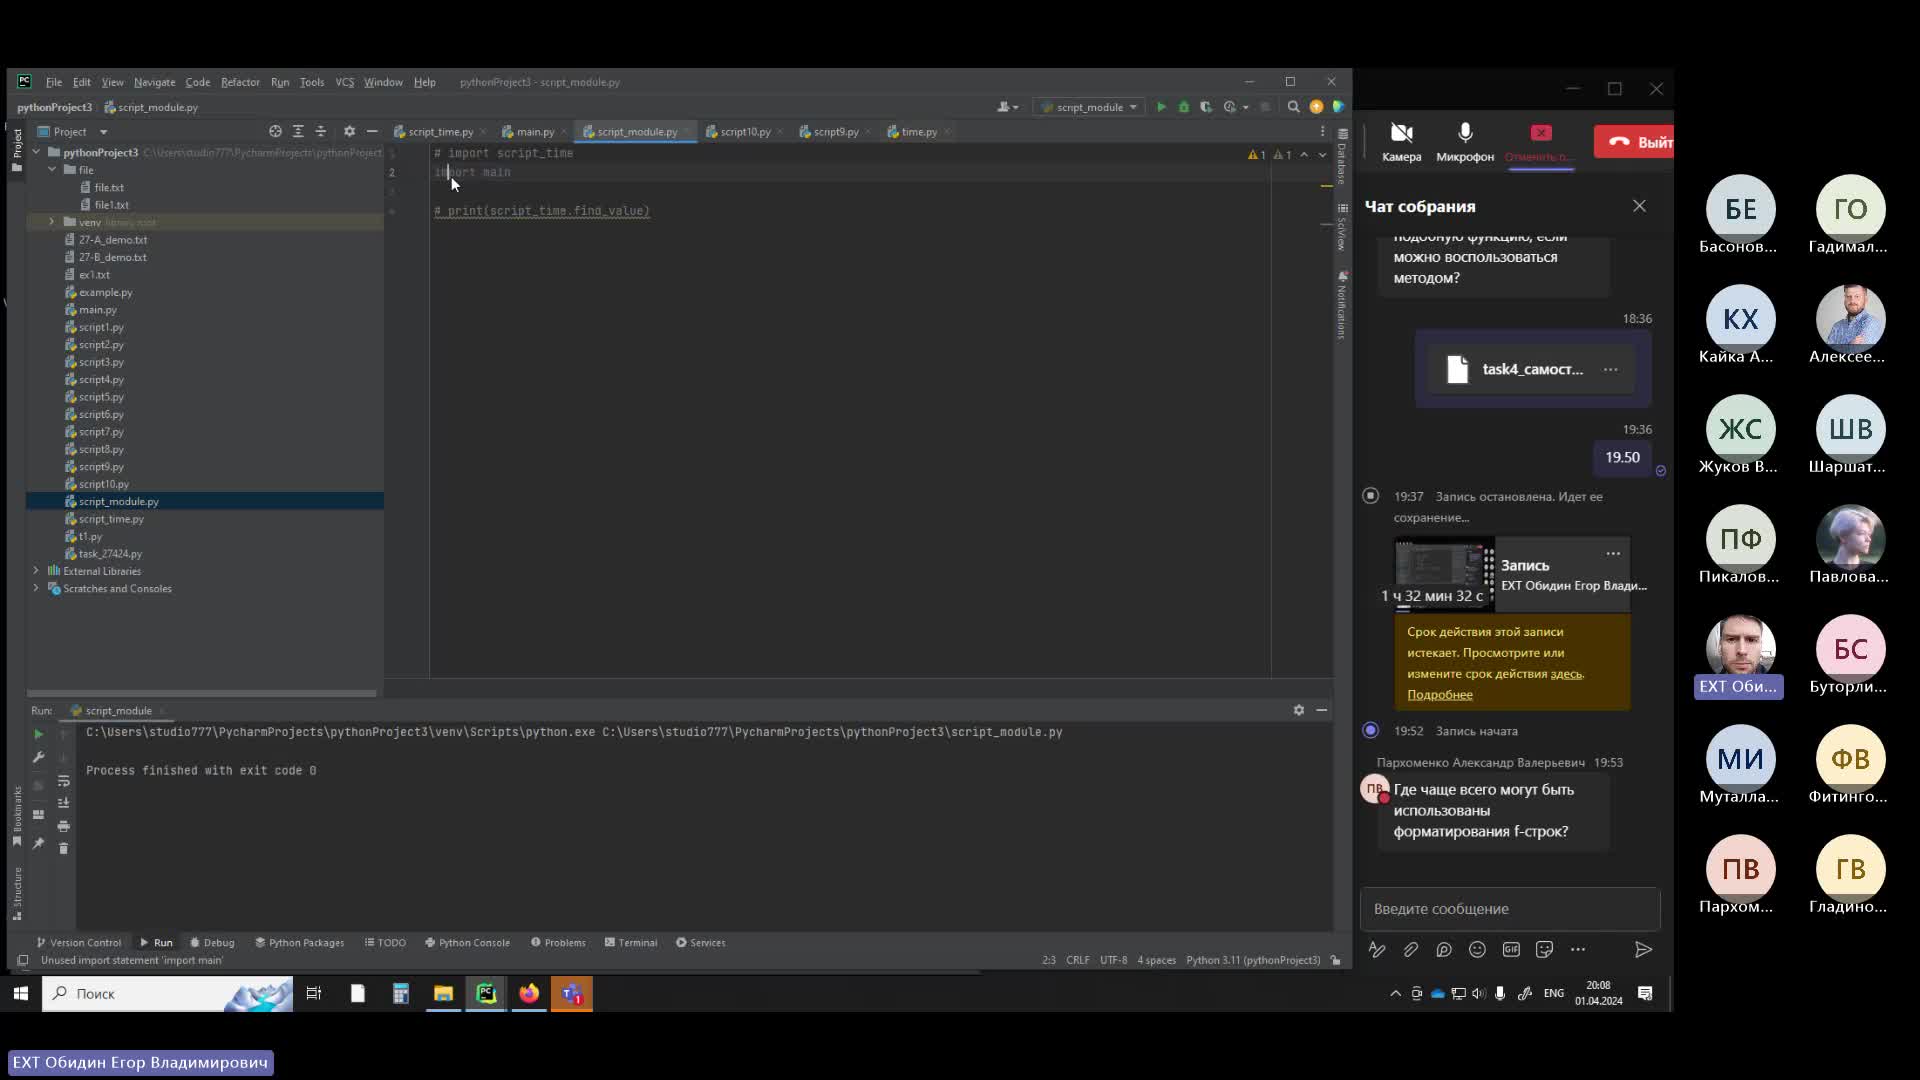Open the File menu
Viewport: 1920px width, 1080px height.
54,82
